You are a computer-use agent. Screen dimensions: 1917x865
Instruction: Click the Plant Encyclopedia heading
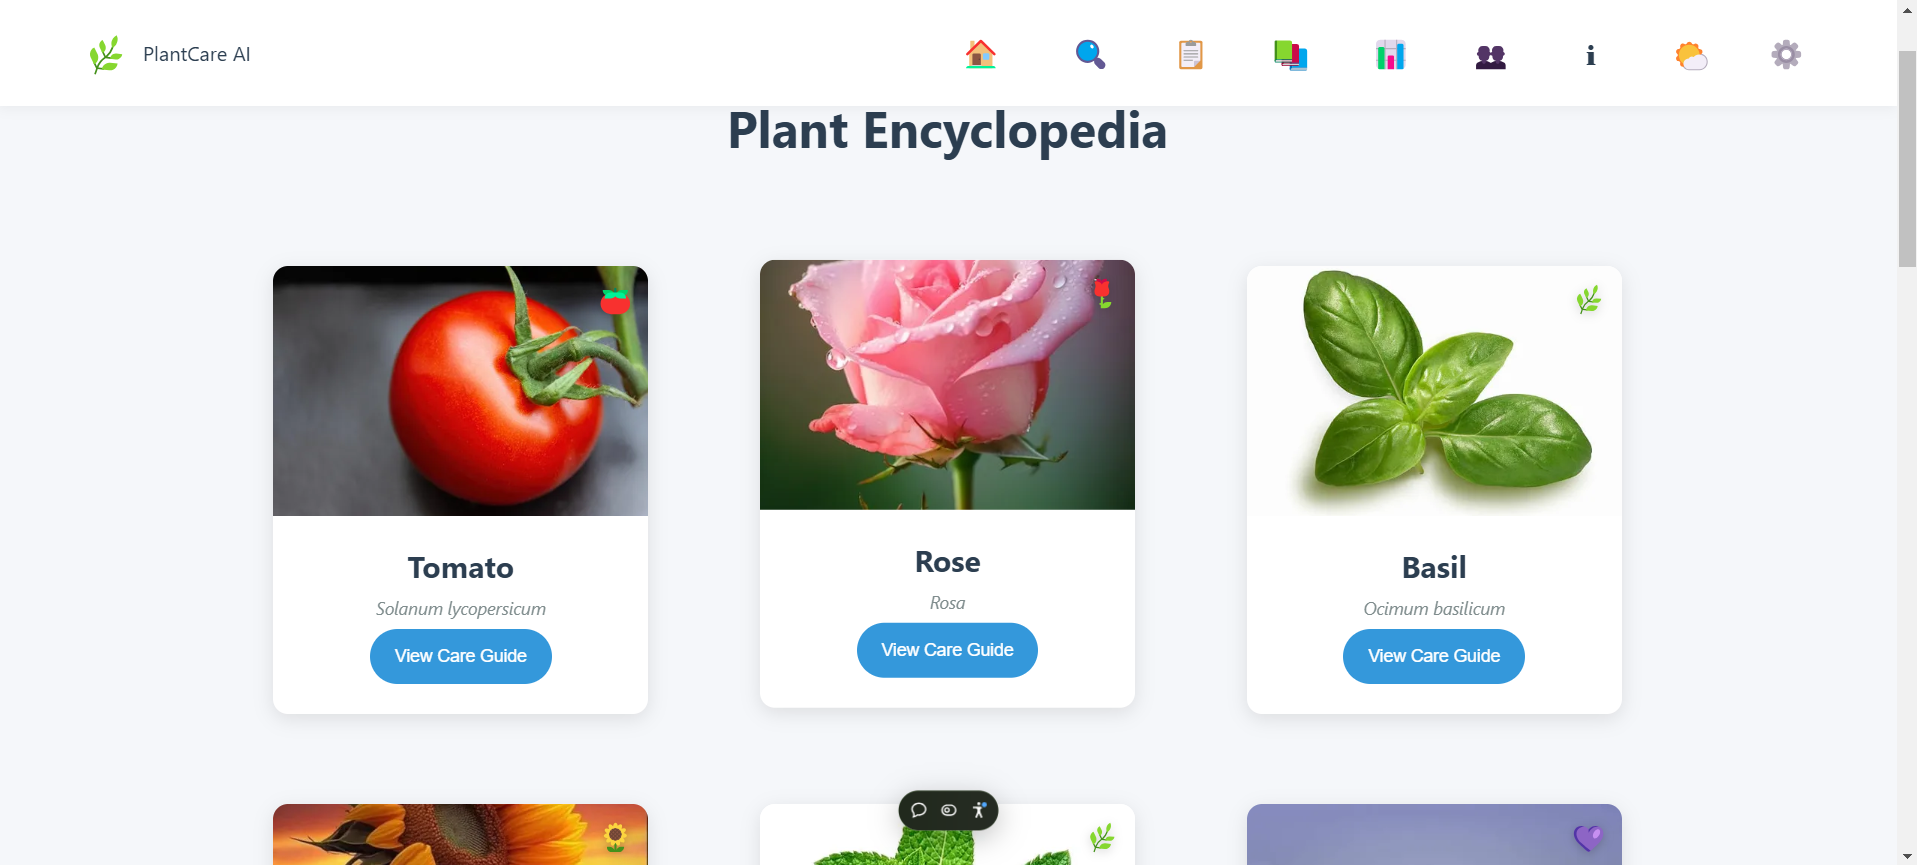[947, 131]
